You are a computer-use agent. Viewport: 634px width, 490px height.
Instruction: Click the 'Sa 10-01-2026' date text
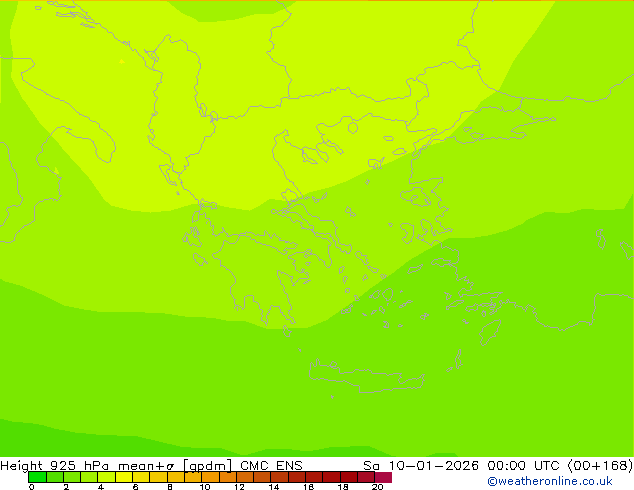421,466
